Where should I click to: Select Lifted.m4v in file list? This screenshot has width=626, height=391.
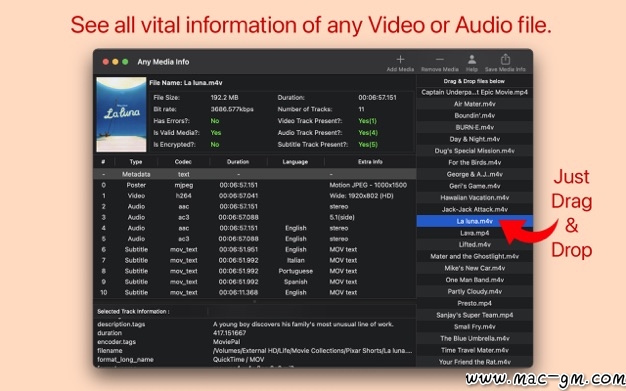(x=474, y=244)
